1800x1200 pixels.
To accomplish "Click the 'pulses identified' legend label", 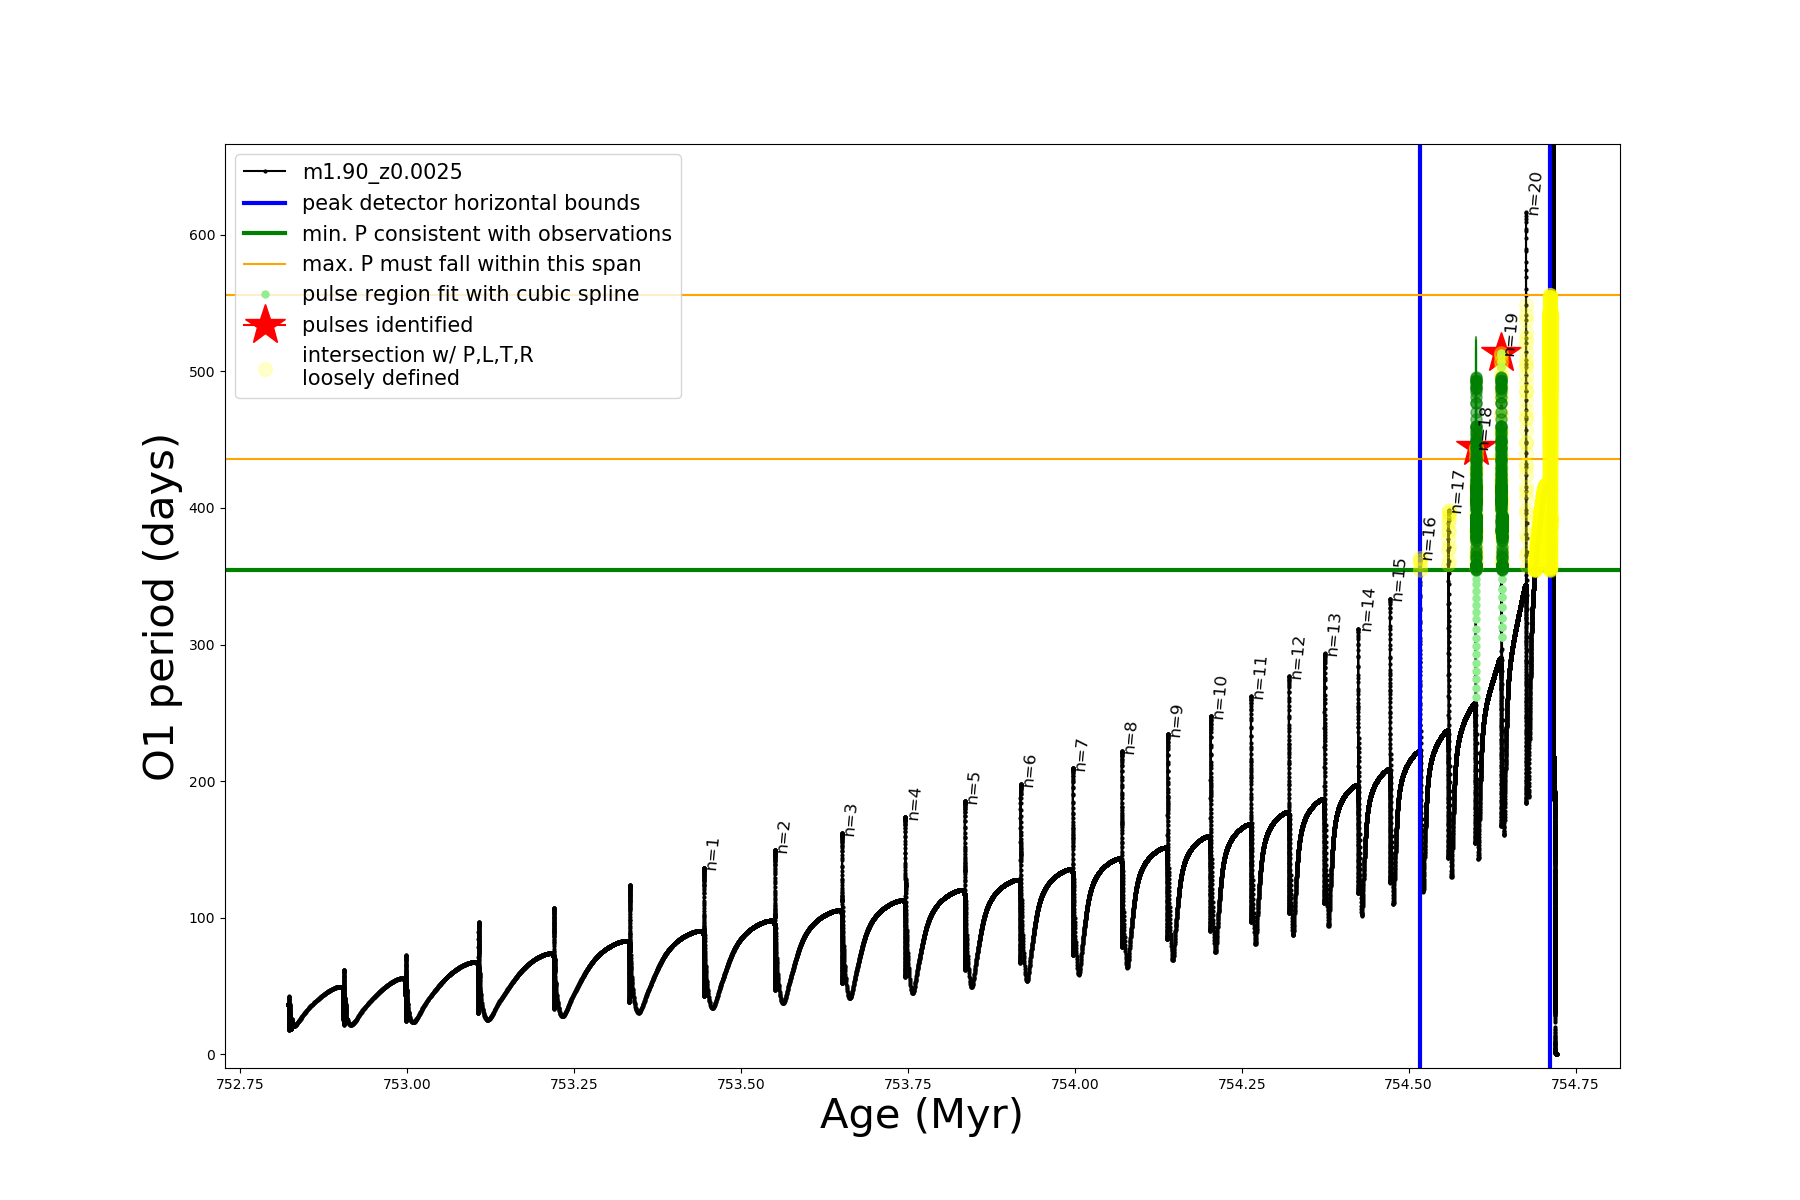I will tap(387, 325).
